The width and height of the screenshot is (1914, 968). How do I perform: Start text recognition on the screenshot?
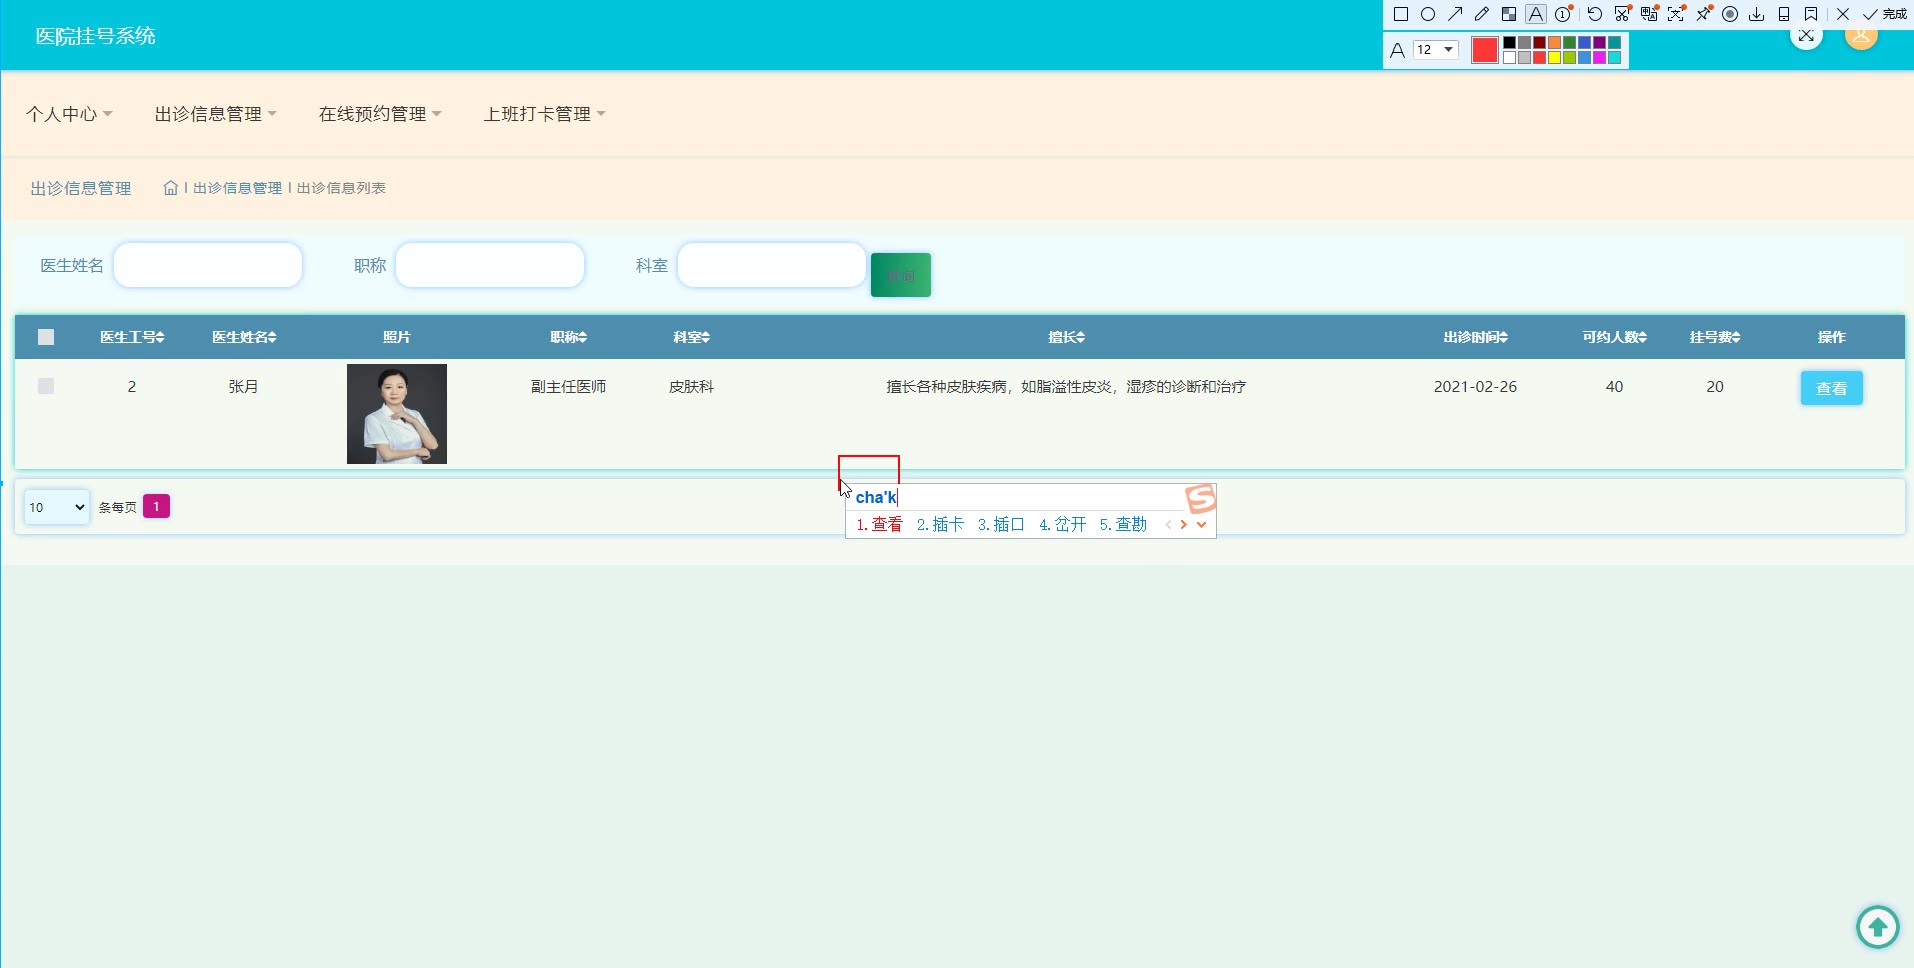pos(1676,14)
